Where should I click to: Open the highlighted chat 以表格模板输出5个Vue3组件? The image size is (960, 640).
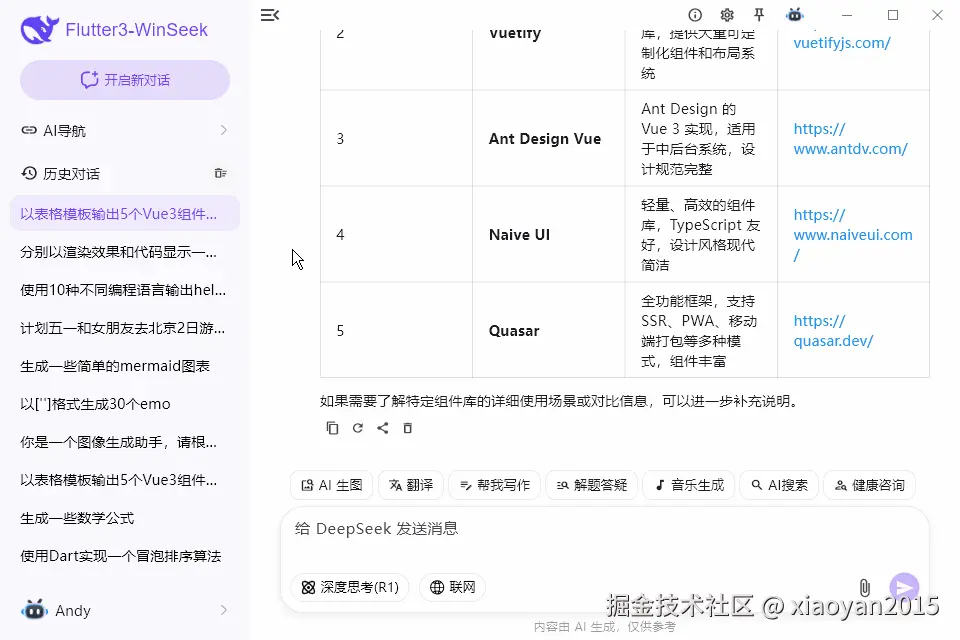(x=125, y=214)
